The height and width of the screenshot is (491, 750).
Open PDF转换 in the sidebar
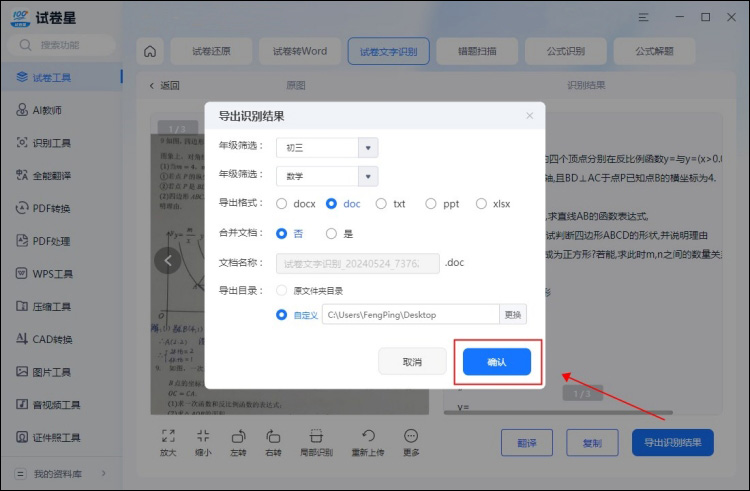coord(61,208)
